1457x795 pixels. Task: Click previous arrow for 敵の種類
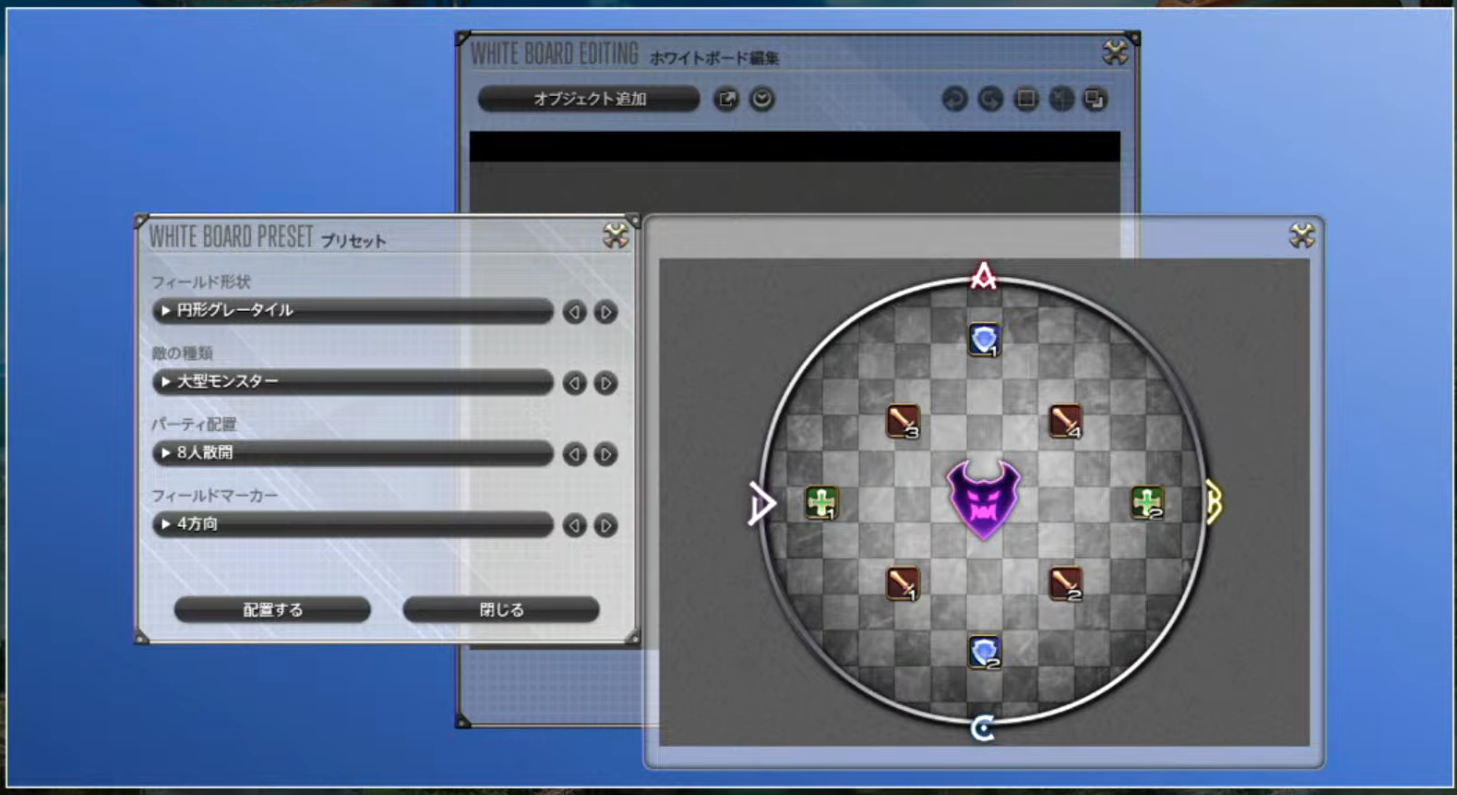click(x=574, y=383)
